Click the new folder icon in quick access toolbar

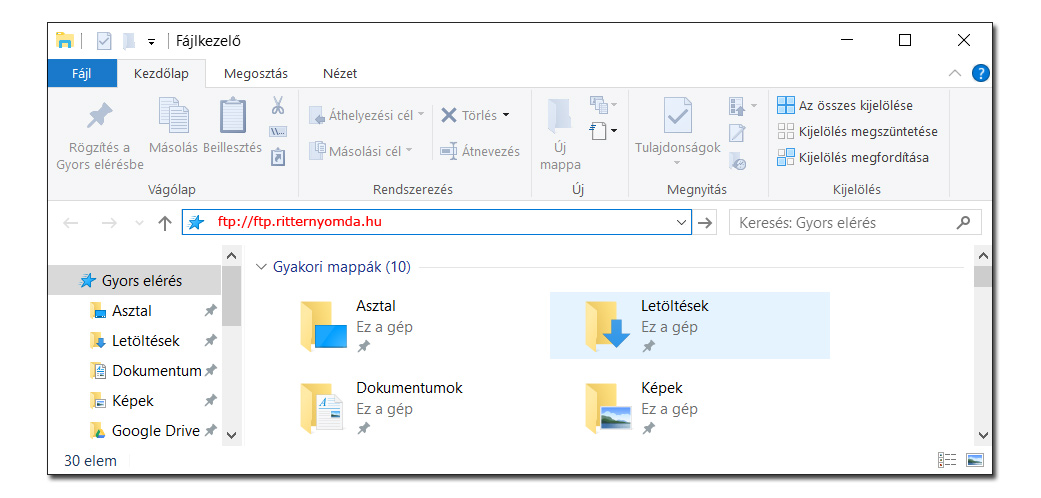click(x=129, y=41)
